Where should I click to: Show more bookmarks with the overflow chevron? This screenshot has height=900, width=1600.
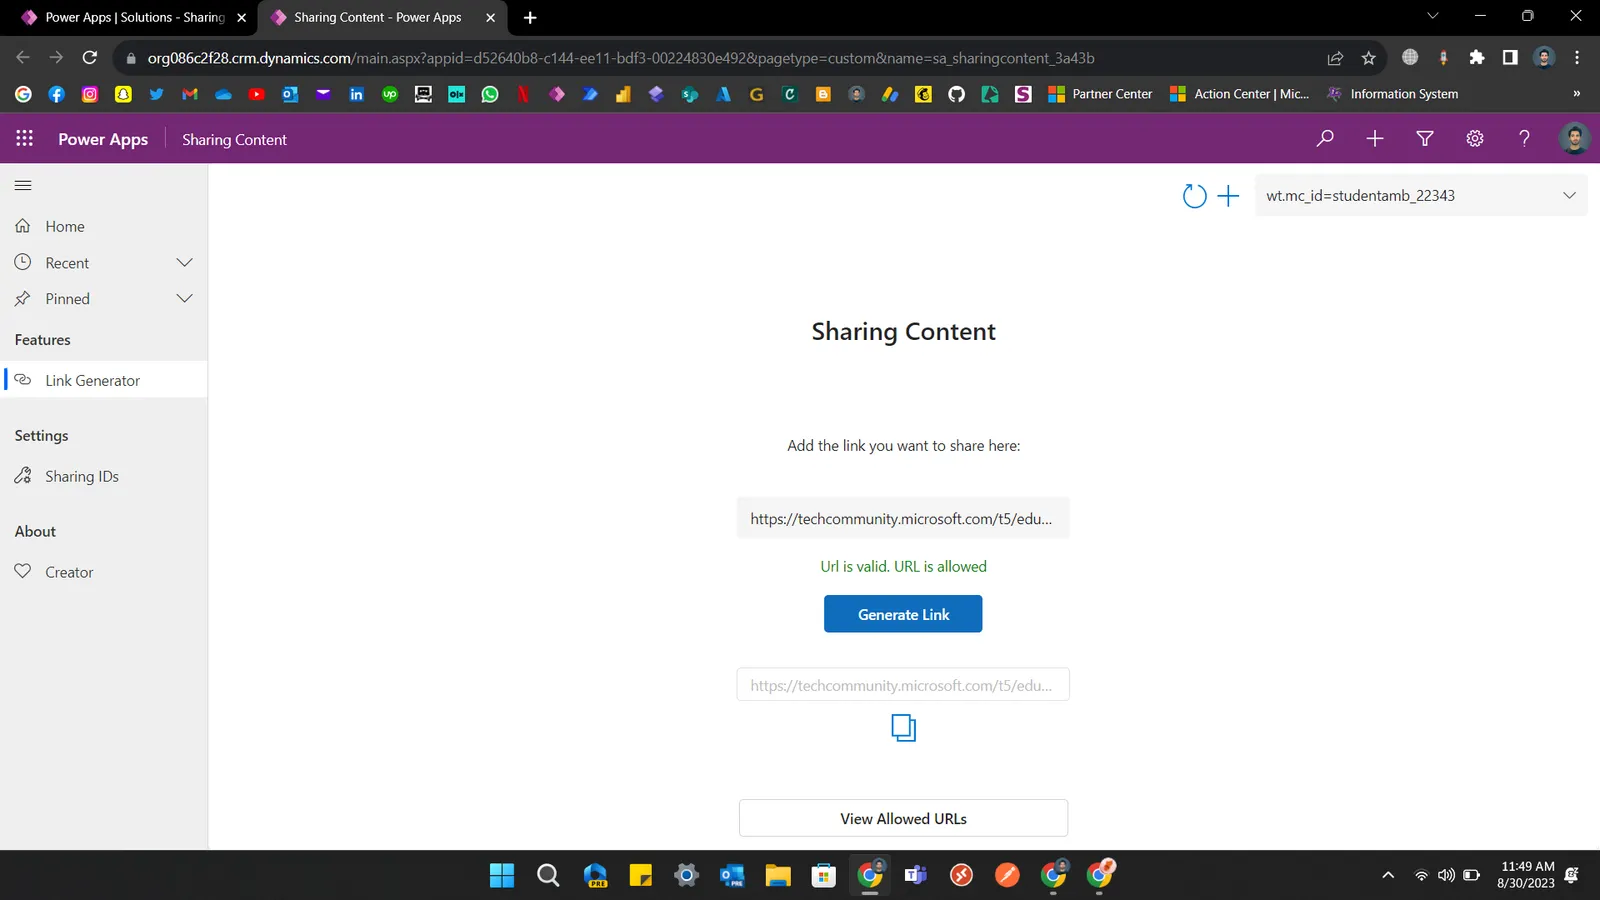(x=1576, y=94)
